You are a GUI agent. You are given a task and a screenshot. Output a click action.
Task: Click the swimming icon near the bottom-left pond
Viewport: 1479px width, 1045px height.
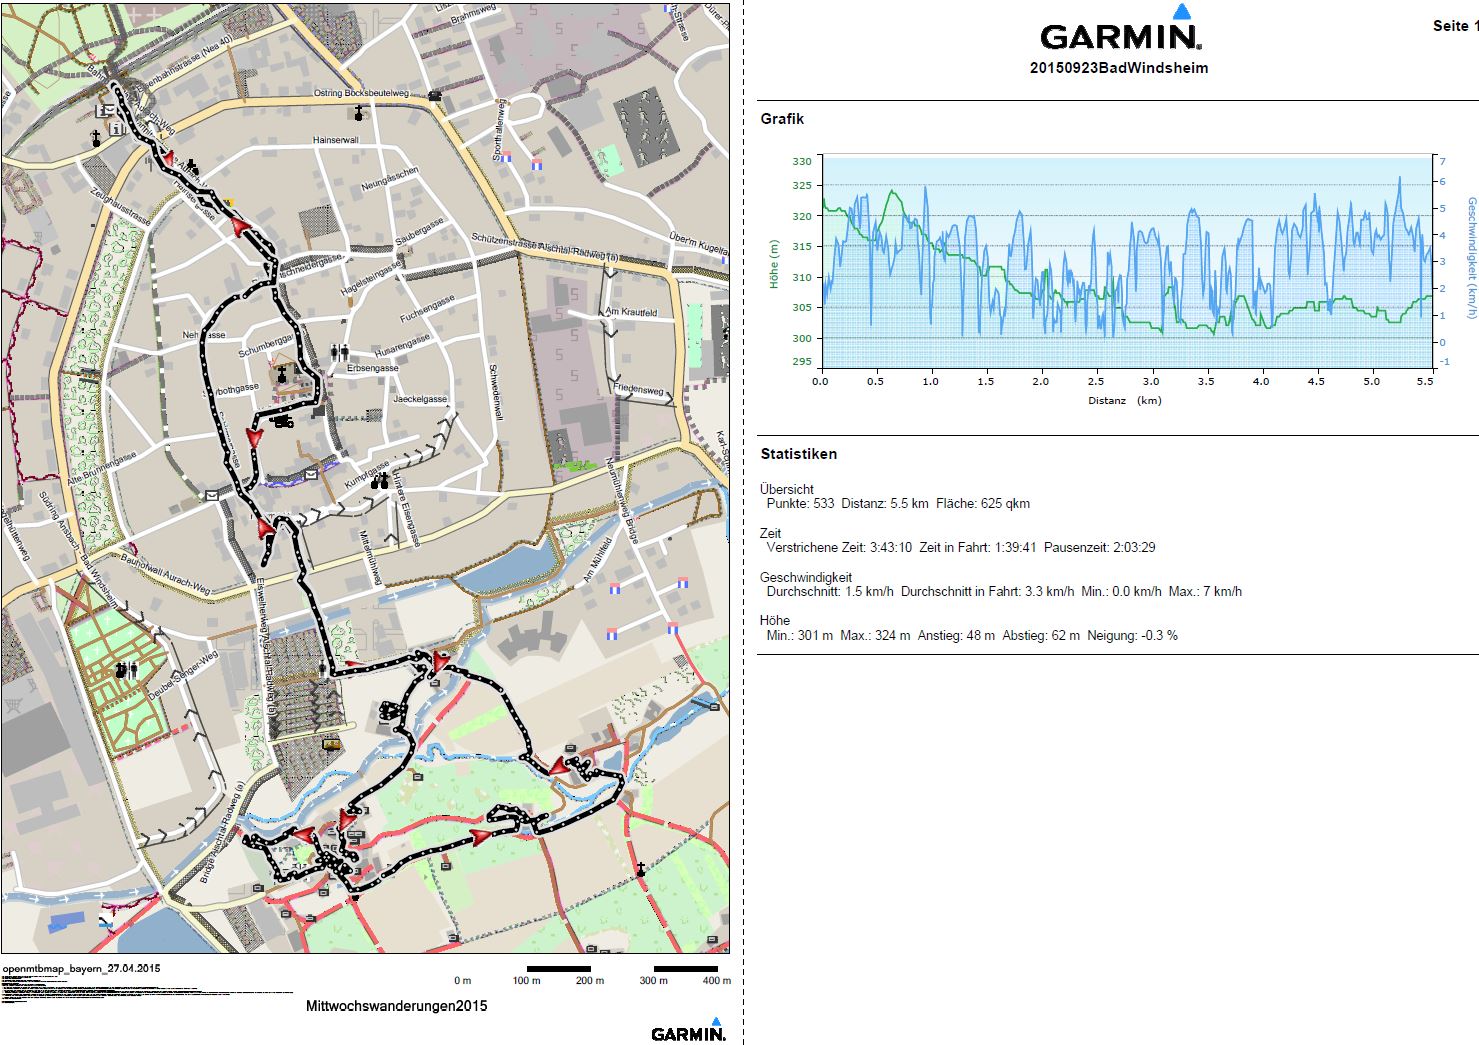click(x=106, y=917)
